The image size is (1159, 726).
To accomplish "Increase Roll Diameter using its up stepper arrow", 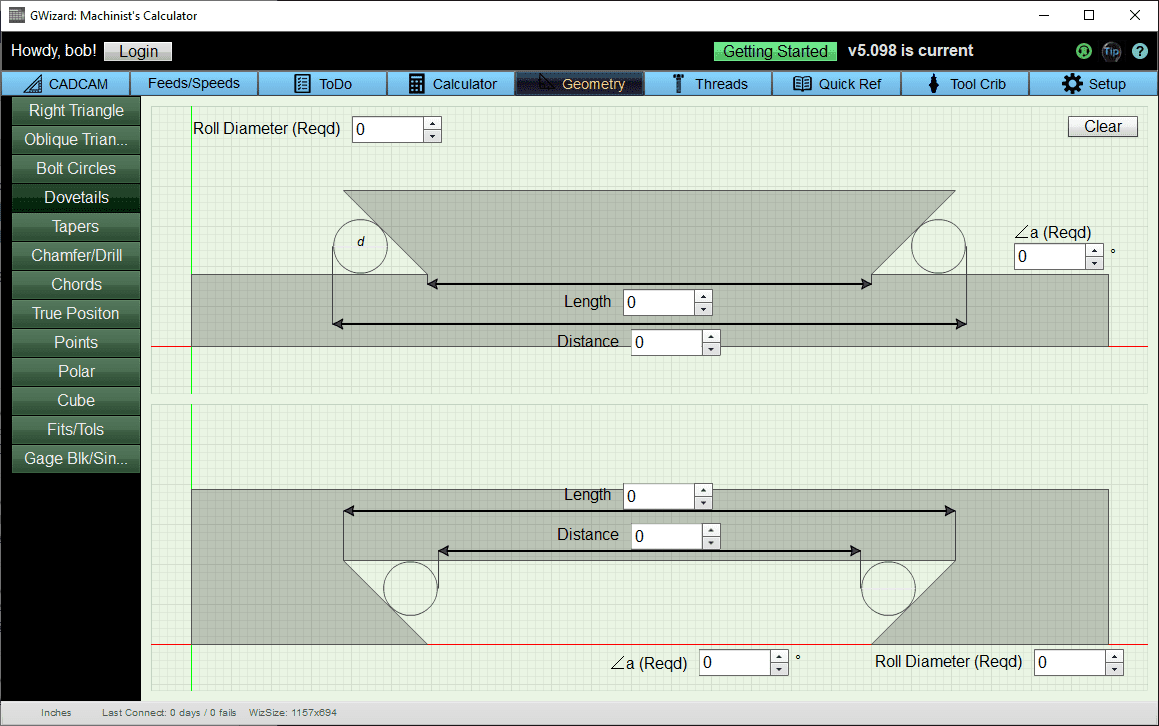I will coord(431,124).
